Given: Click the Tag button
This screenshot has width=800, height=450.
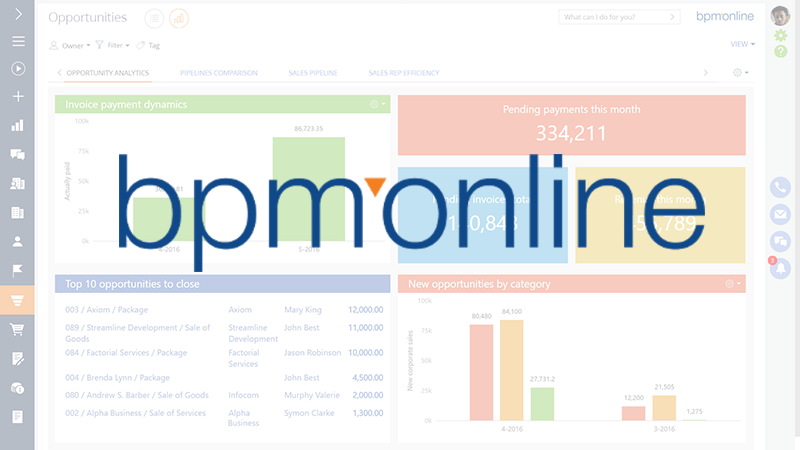Looking at the screenshot, I should 148,45.
